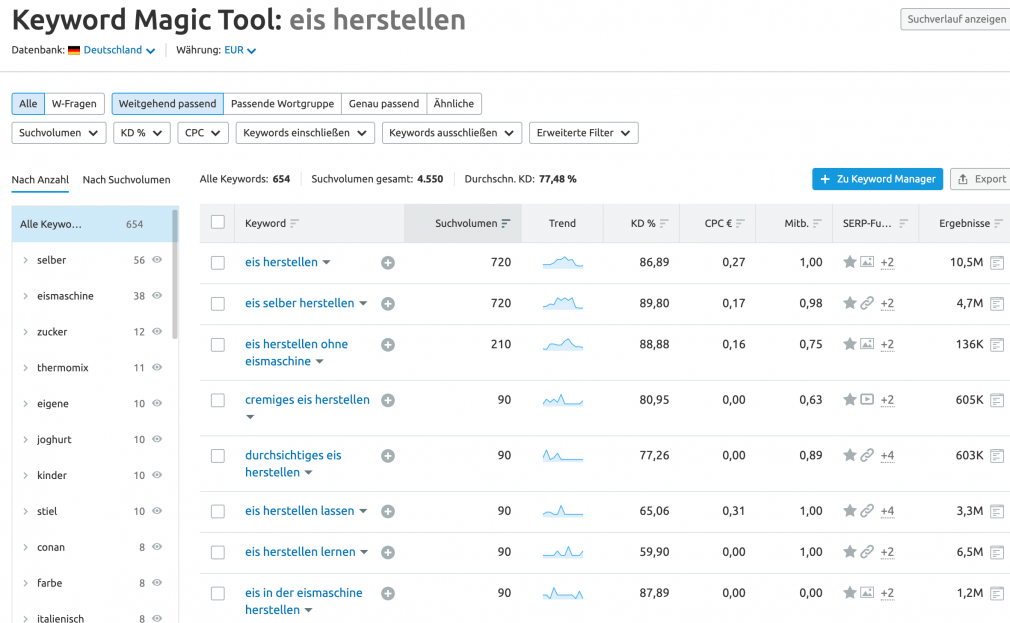
Task: Open 'Keywords einschließen' dropdown
Action: 305,133
